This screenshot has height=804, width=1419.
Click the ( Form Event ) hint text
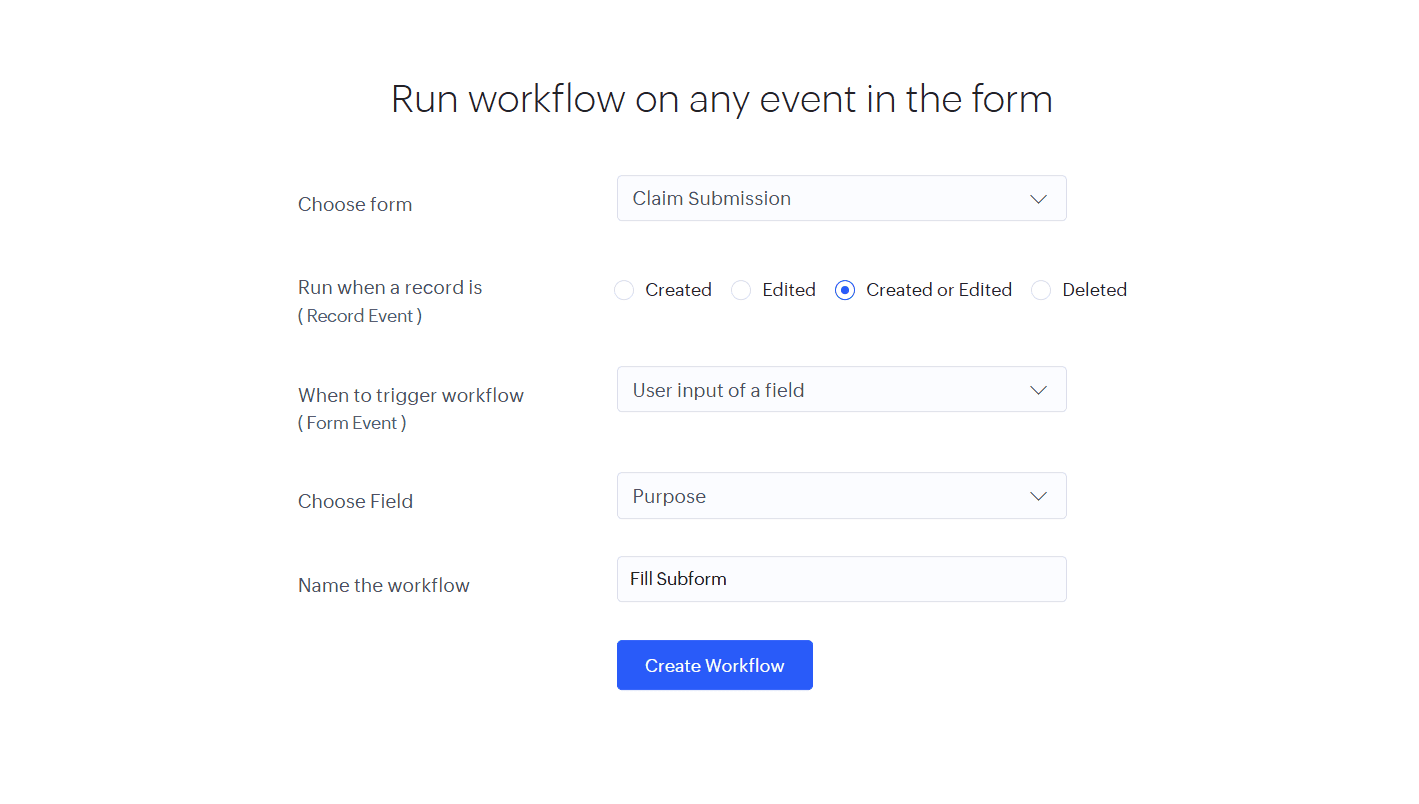pyautogui.click(x=352, y=423)
